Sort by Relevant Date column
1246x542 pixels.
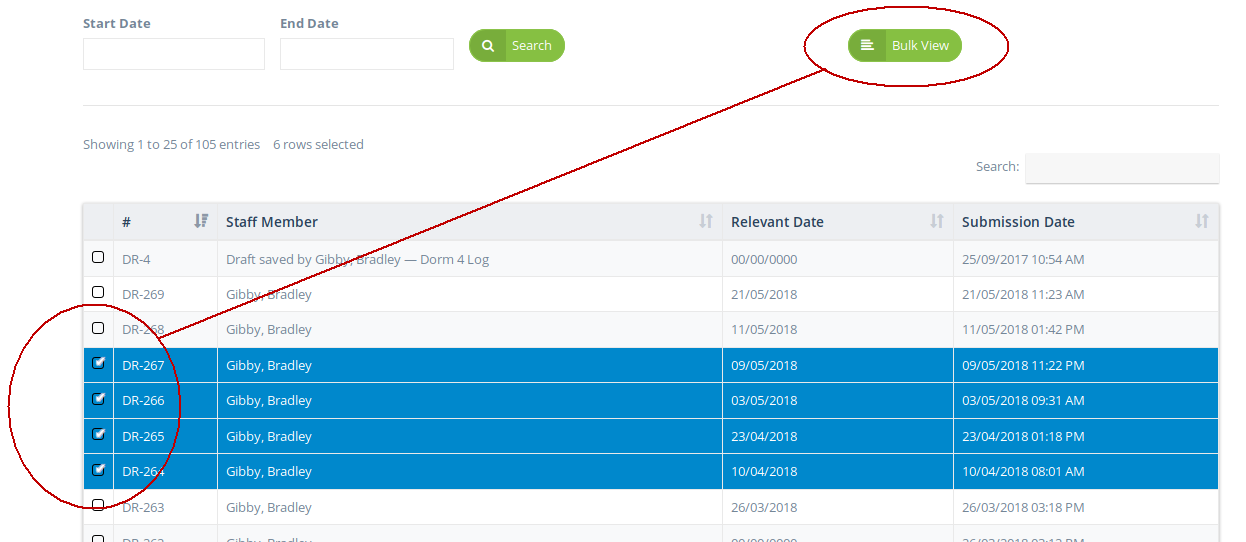click(838, 222)
